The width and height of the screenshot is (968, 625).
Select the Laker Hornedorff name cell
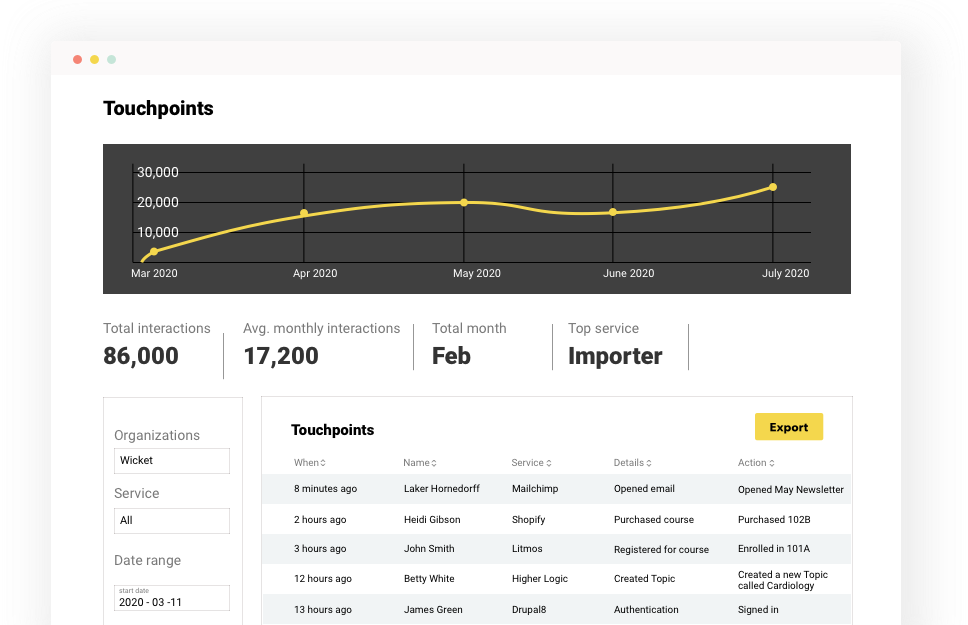tap(441, 489)
